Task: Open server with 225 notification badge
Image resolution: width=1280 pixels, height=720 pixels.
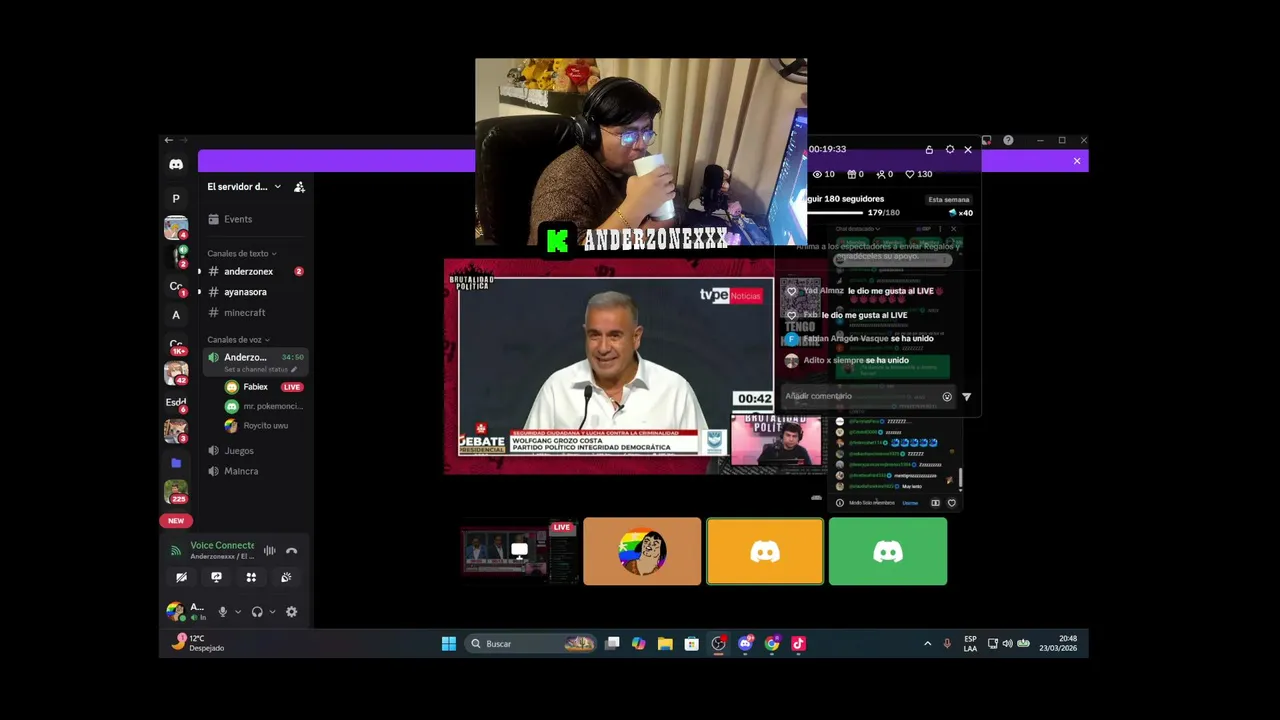Action: 176,491
